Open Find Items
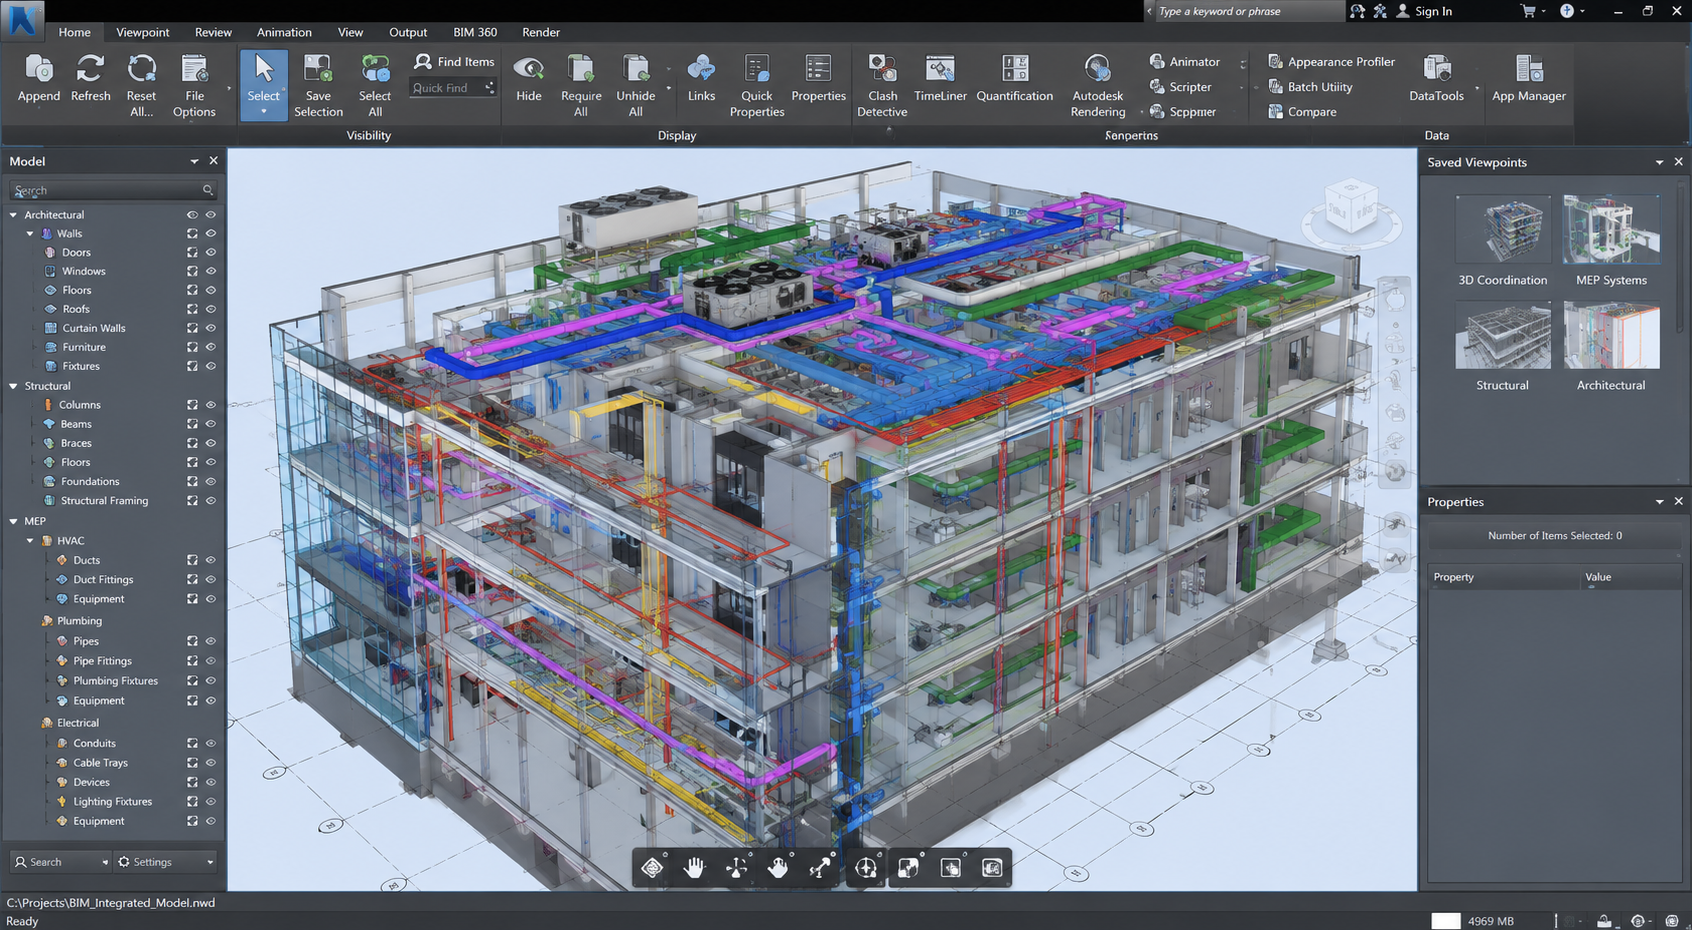Image resolution: width=1692 pixels, height=930 pixels. [x=454, y=61]
